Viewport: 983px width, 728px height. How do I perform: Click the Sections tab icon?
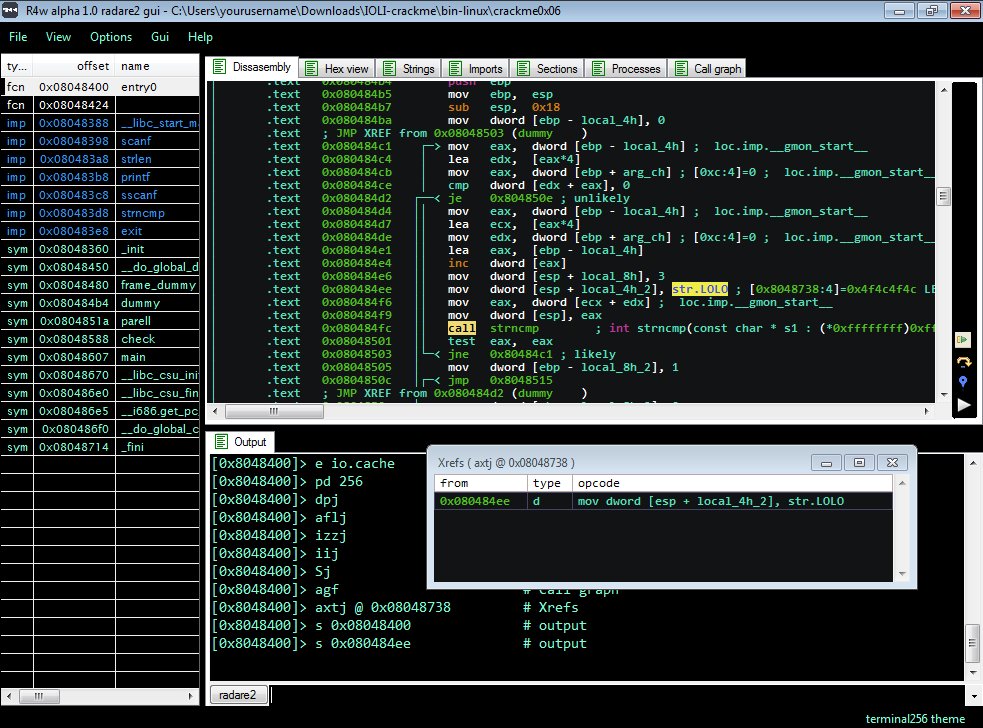coord(523,68)
